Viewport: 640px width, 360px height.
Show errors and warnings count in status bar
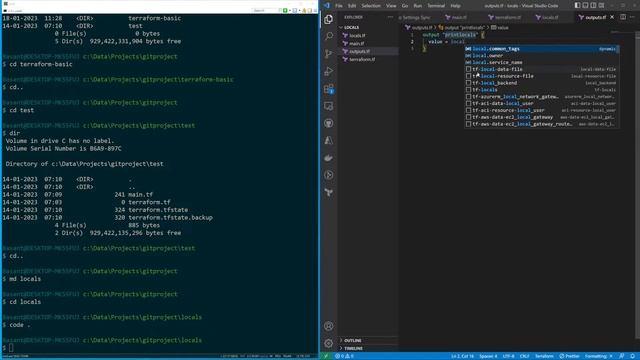coord(344,356)
